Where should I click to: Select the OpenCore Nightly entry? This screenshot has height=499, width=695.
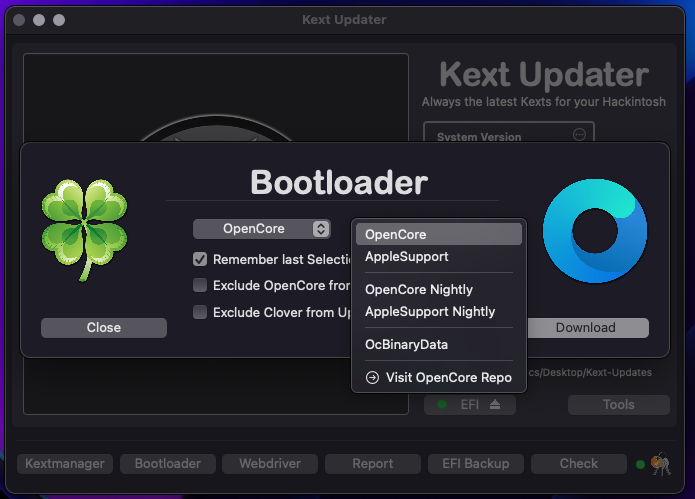(x=439, y=289)
